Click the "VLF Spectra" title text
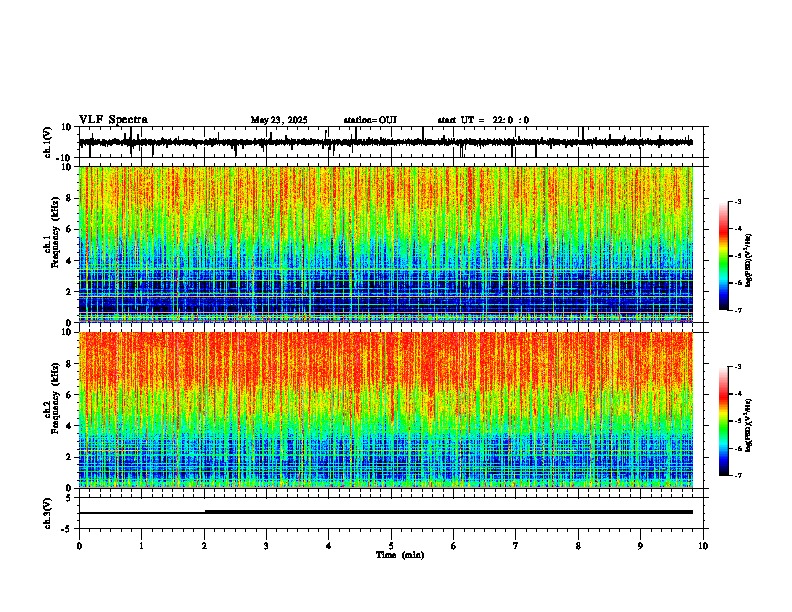The image size is (792, 612). pyautogui.click(x=113, y=120)
